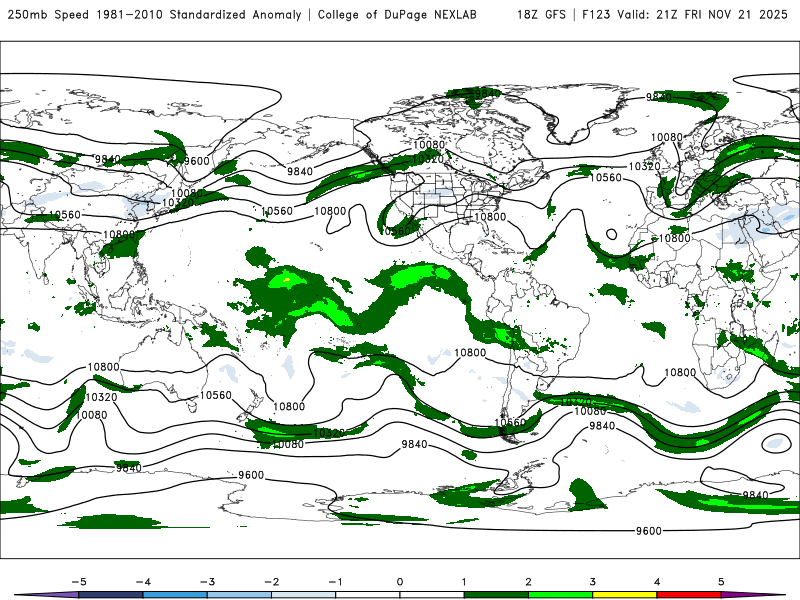Click the "F123 Valid: 21Z FRI NOV 21 2025" text
Viewport: 800px width, 600px height.
click(x=685, y=15)
